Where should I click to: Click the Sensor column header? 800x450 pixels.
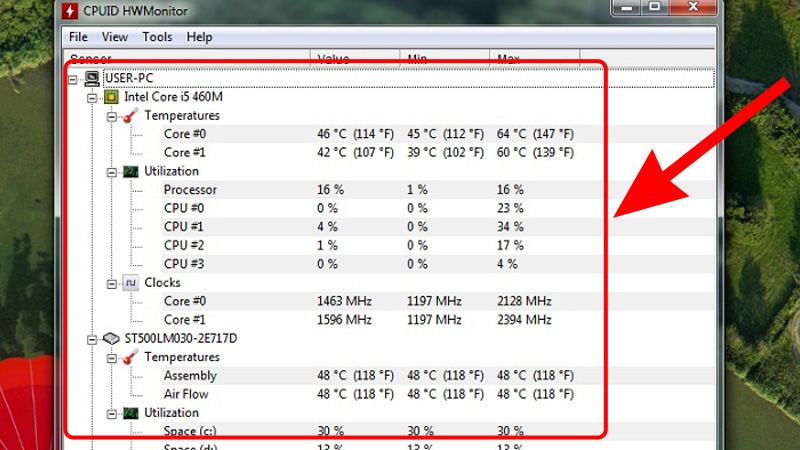coord(187,58)
